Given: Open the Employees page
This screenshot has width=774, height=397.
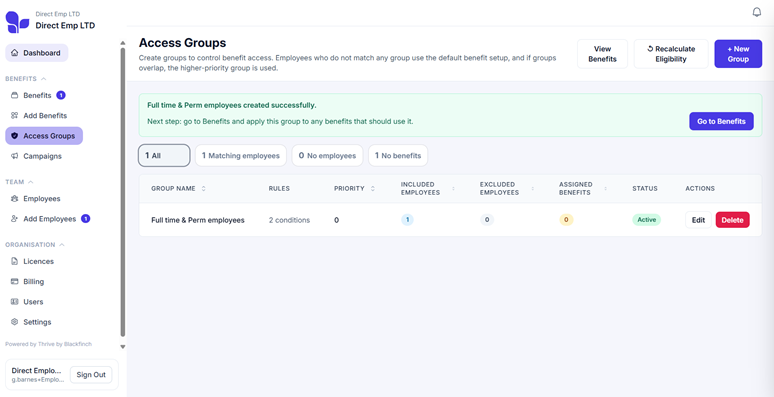Looking at the screenshot, I should (x=36, y=198).
